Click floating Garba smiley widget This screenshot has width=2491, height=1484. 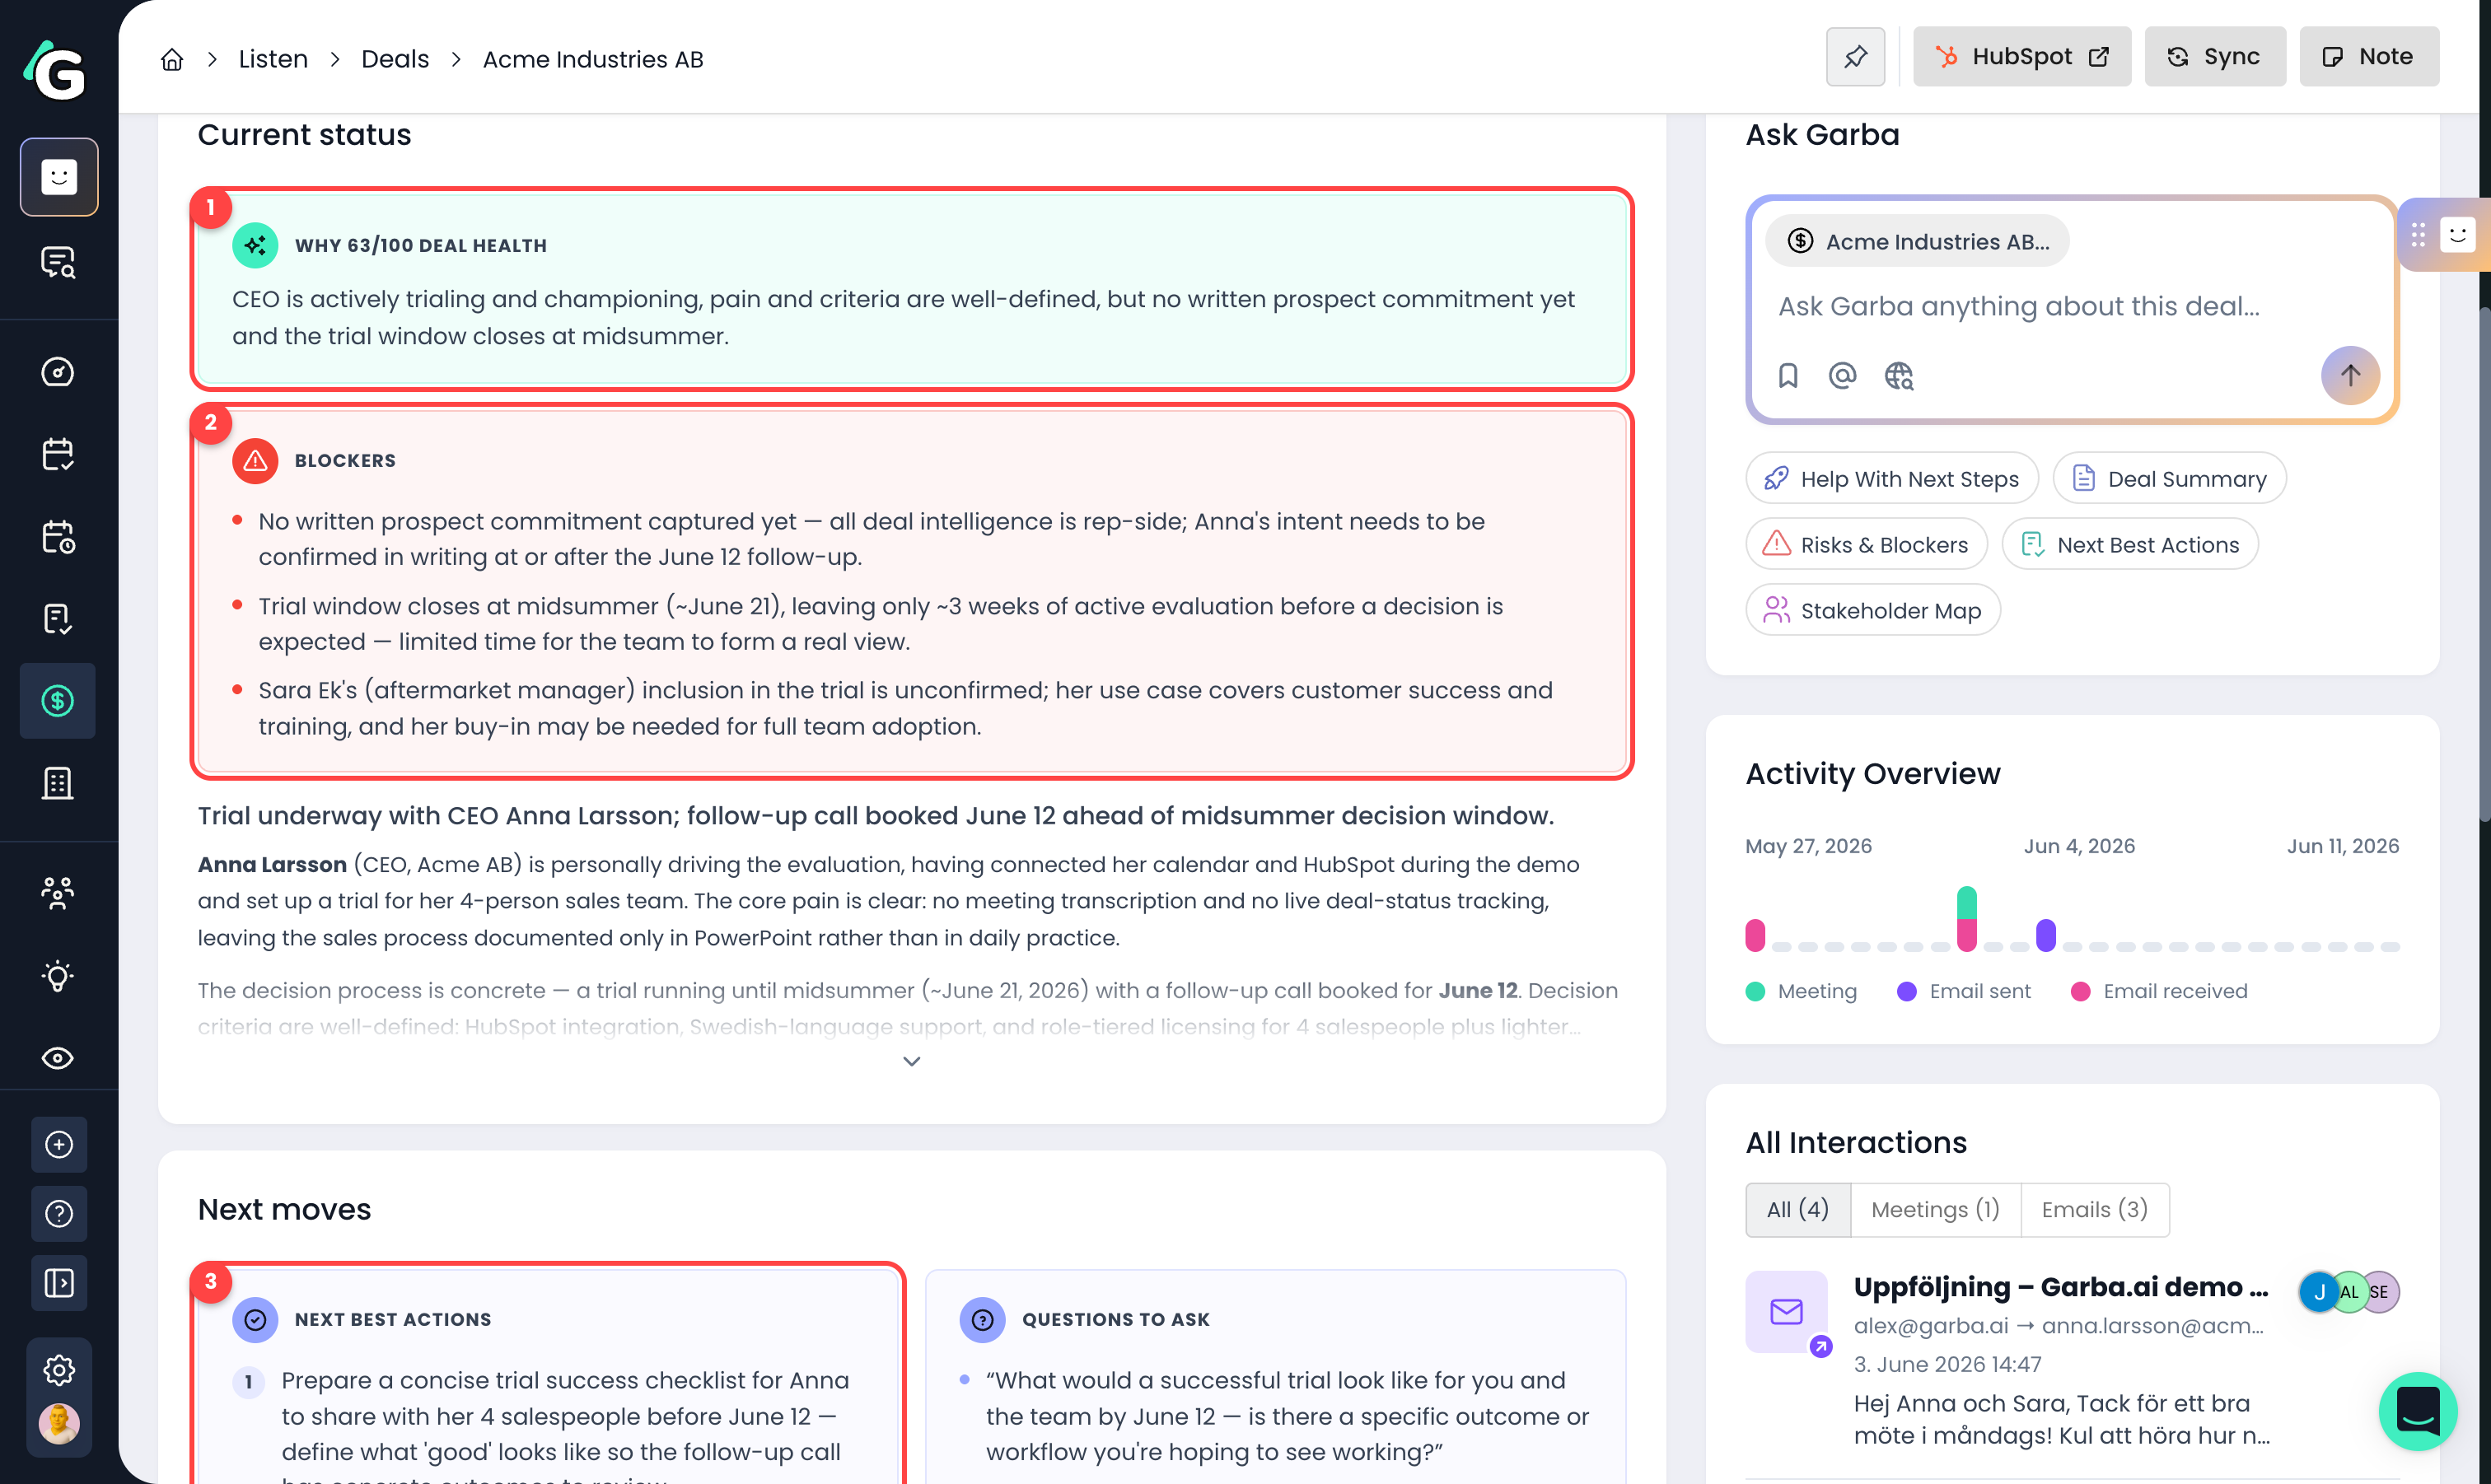2457,235
